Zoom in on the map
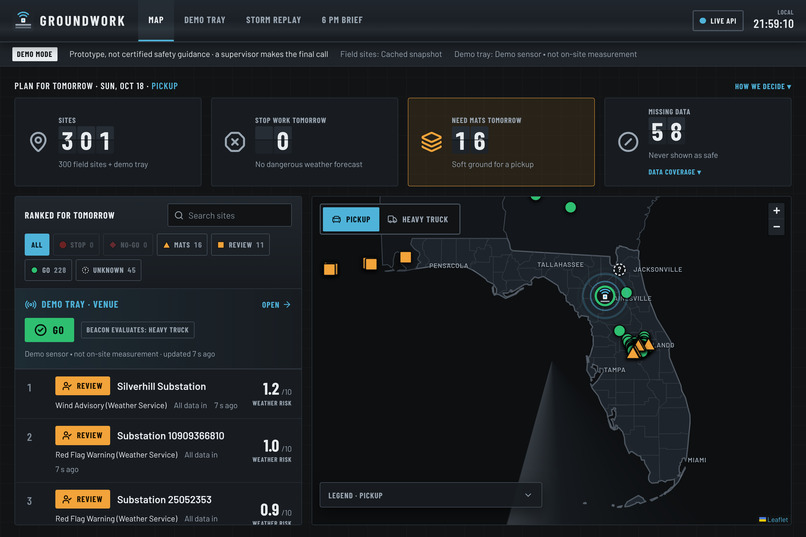Screen dimensions: 806x537 [776, 210]
